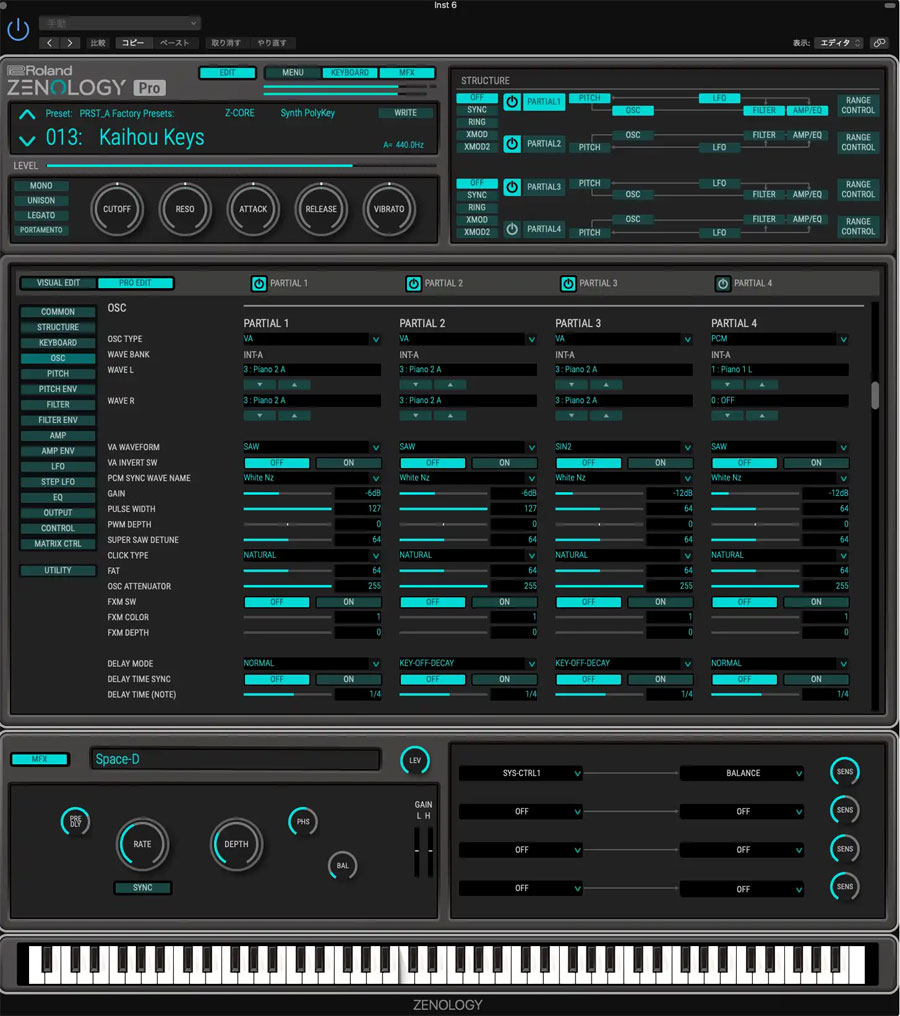
Task: Click the PHS knob in MFX
Action: pyautogui.click(x=303, y=822)
